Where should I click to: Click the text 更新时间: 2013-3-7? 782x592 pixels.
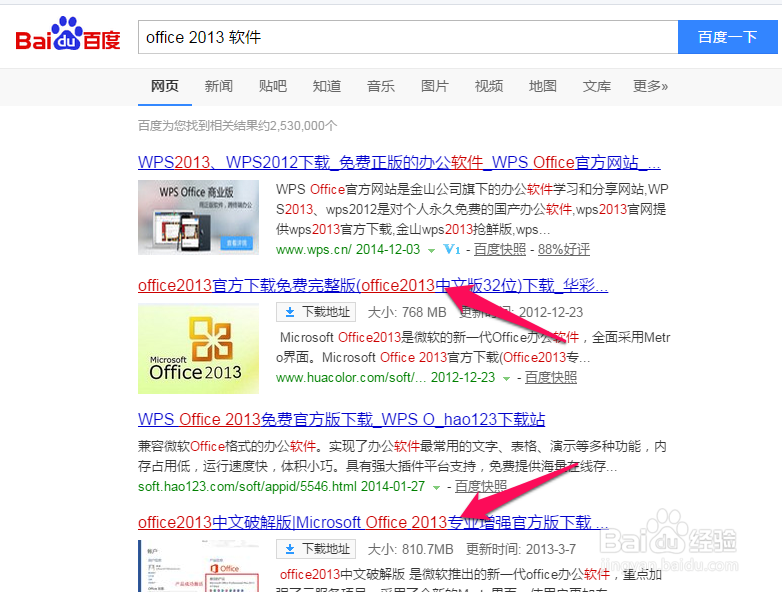(x=521, y=549)
